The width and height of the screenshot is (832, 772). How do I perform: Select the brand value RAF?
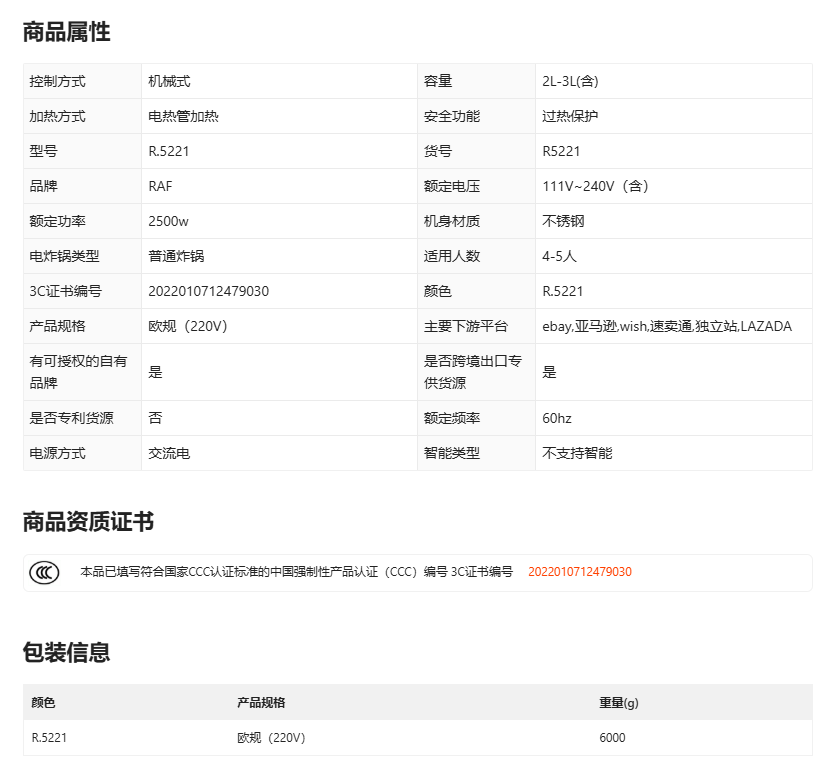[x=160, y=186]
